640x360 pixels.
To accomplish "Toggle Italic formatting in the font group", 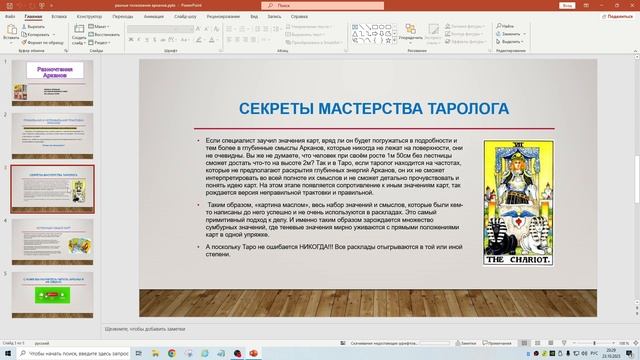I will click(x=139, y=40).
